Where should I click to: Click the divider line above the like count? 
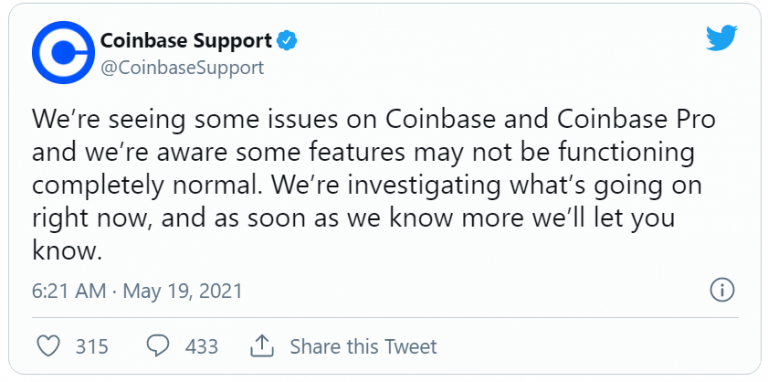coord(385,317)
